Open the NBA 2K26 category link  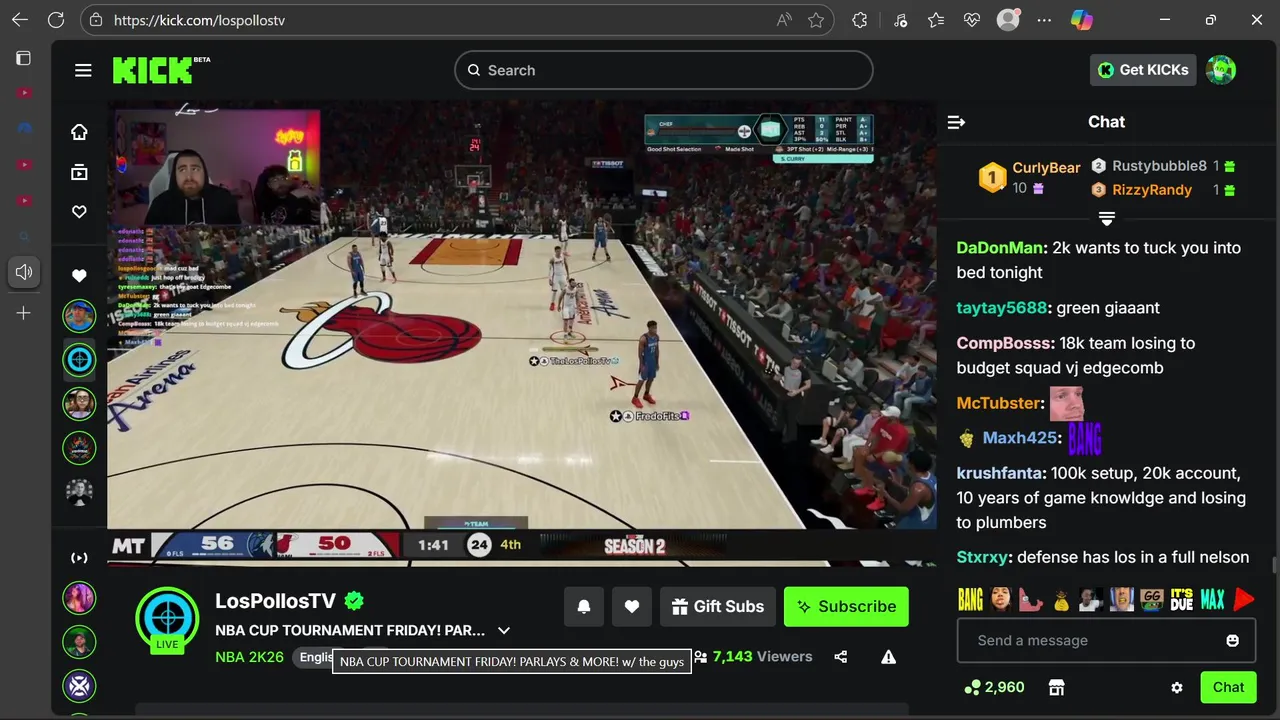249,657
